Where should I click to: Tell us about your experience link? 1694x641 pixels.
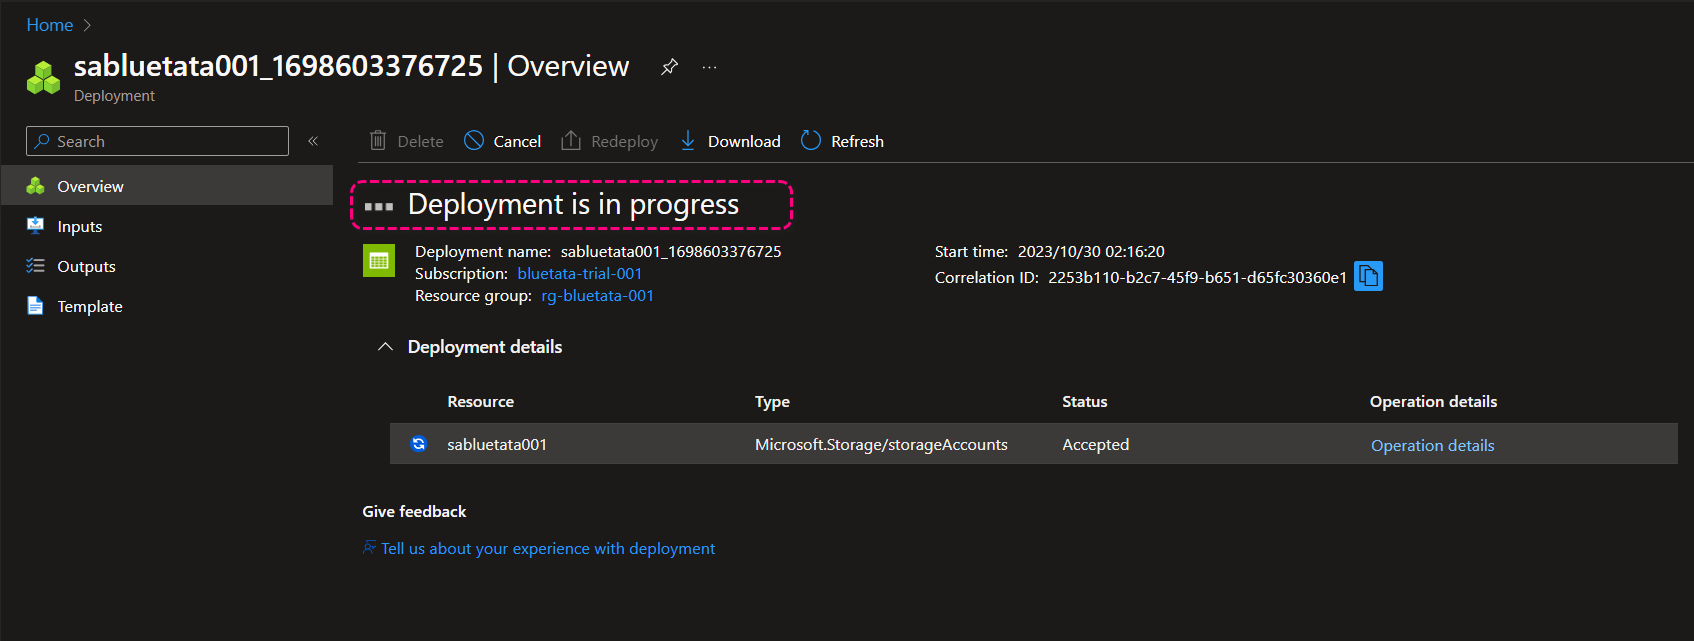click(x=548, y=548)
